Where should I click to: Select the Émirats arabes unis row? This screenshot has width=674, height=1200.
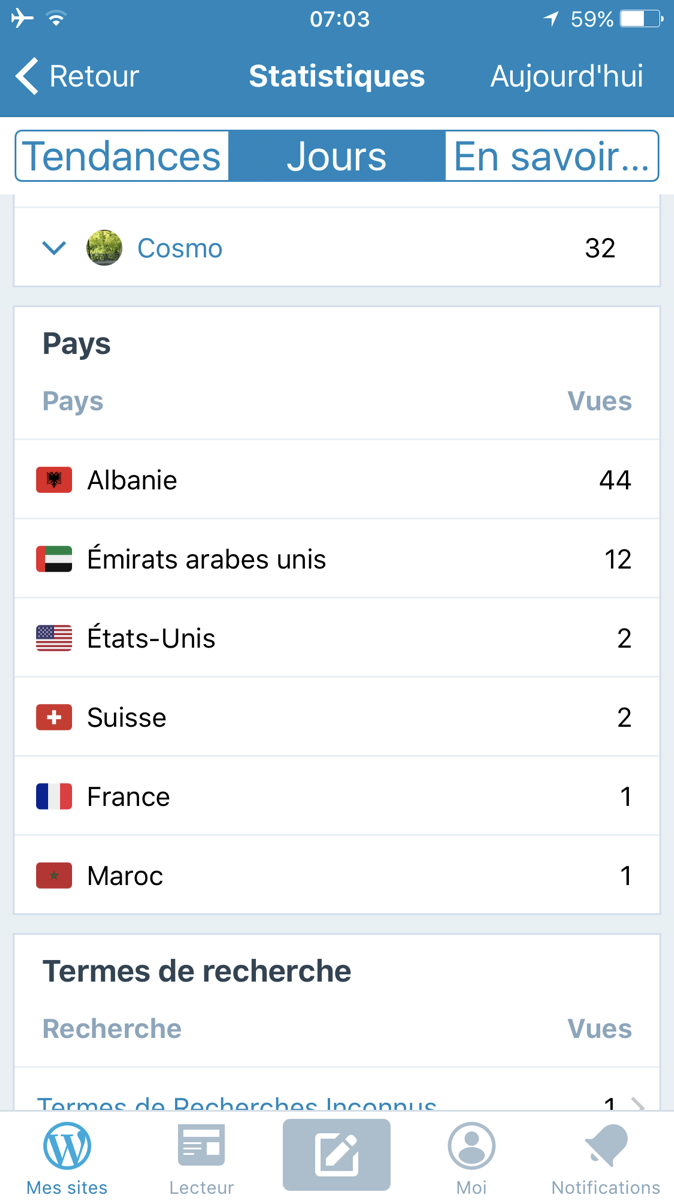coord(337,559)
